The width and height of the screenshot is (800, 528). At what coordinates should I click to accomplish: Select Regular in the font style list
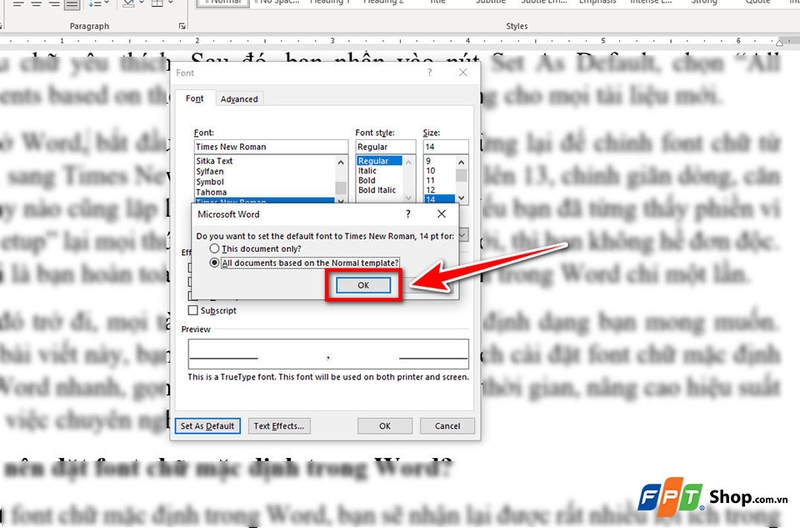(379, 161)
